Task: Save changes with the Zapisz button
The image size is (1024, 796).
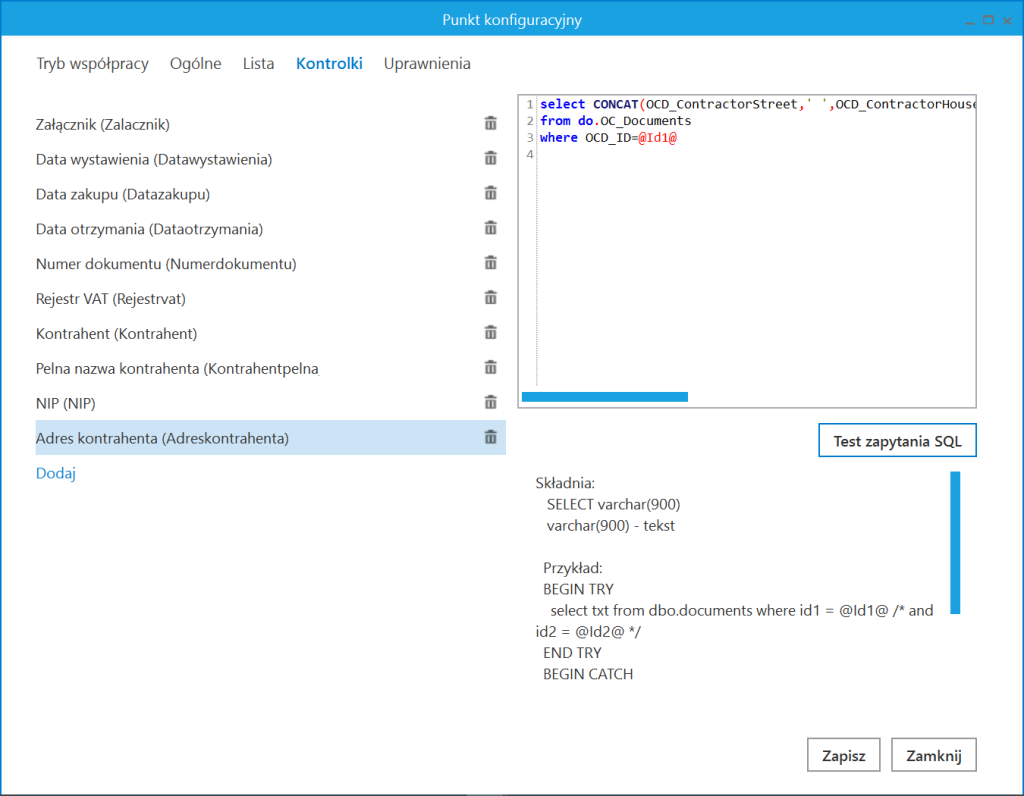Action: pos(843,754)
